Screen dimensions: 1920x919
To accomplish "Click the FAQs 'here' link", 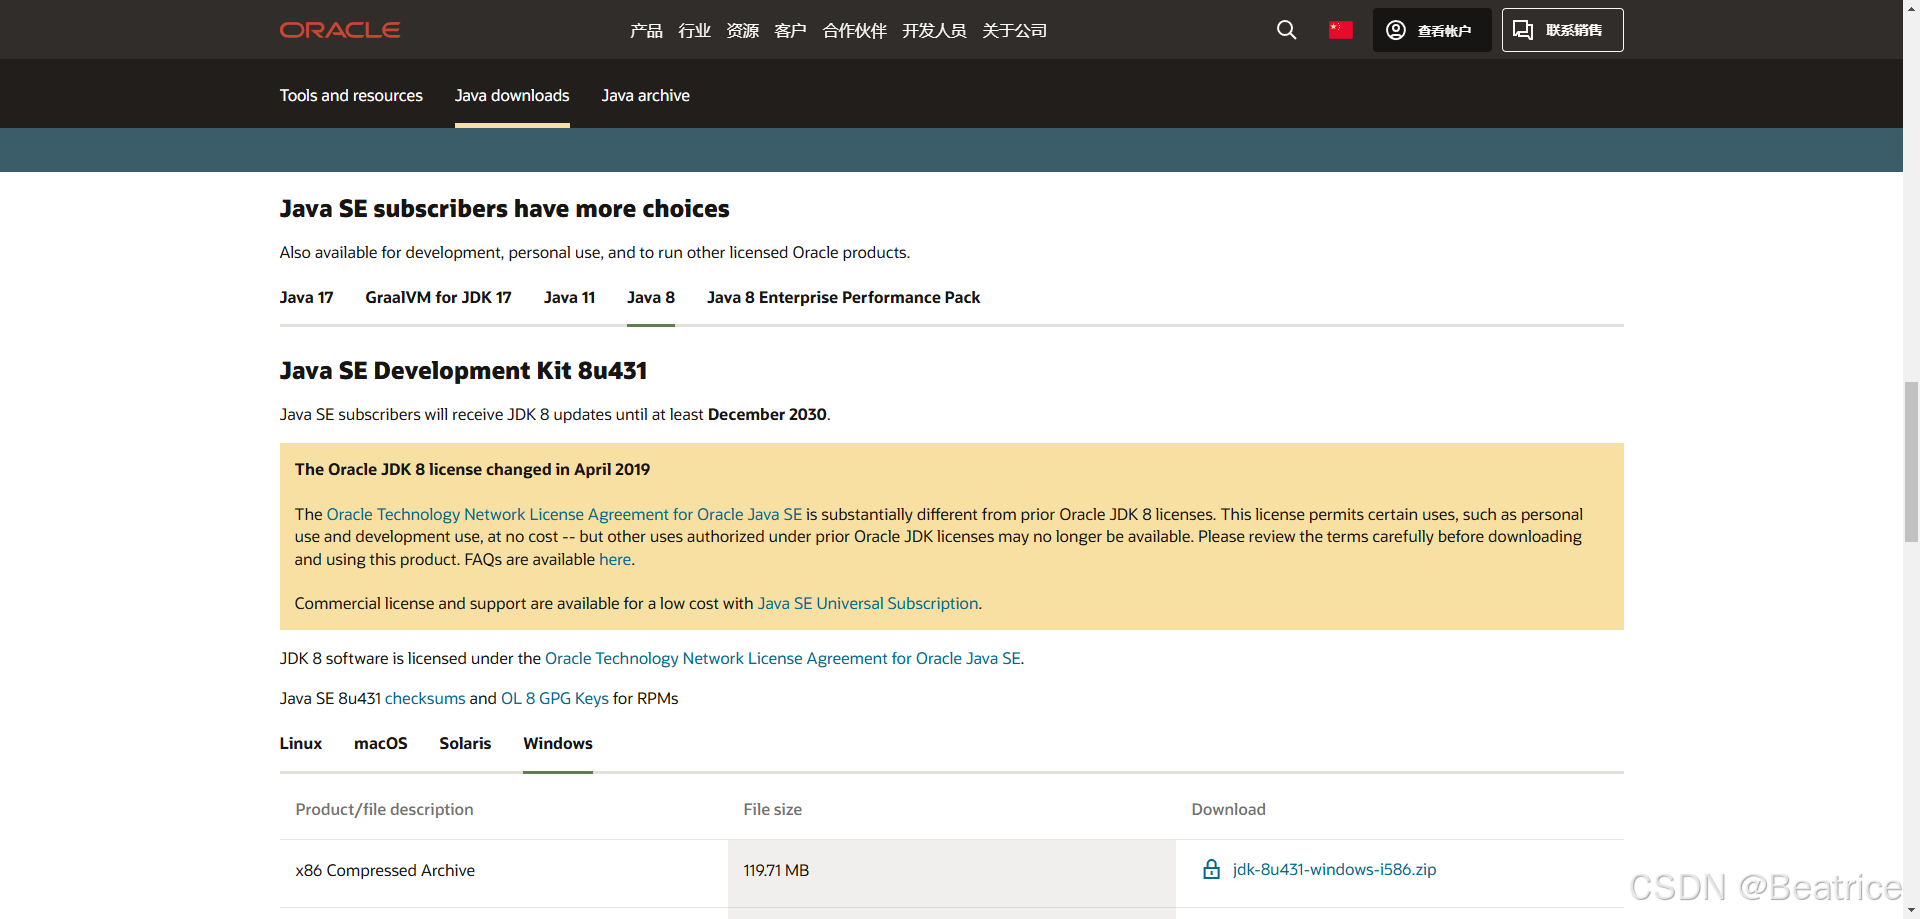I will [x=615, y=559].
